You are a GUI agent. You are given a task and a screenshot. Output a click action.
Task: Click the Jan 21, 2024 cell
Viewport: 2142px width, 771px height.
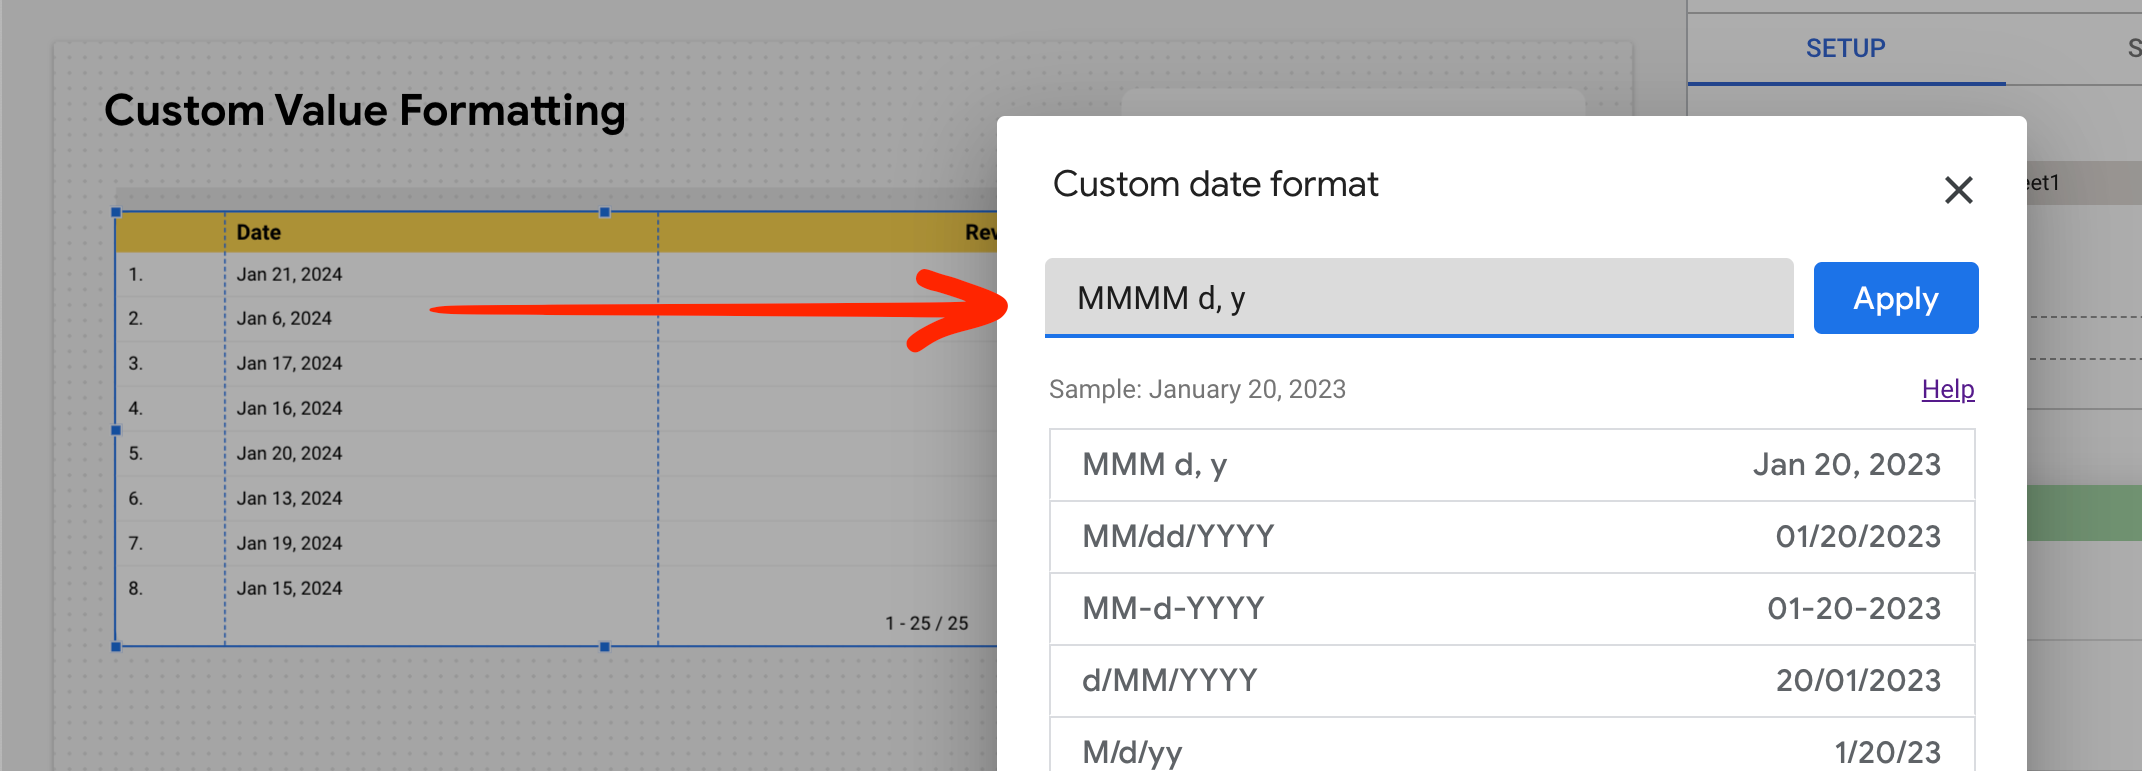click(290, 273)
